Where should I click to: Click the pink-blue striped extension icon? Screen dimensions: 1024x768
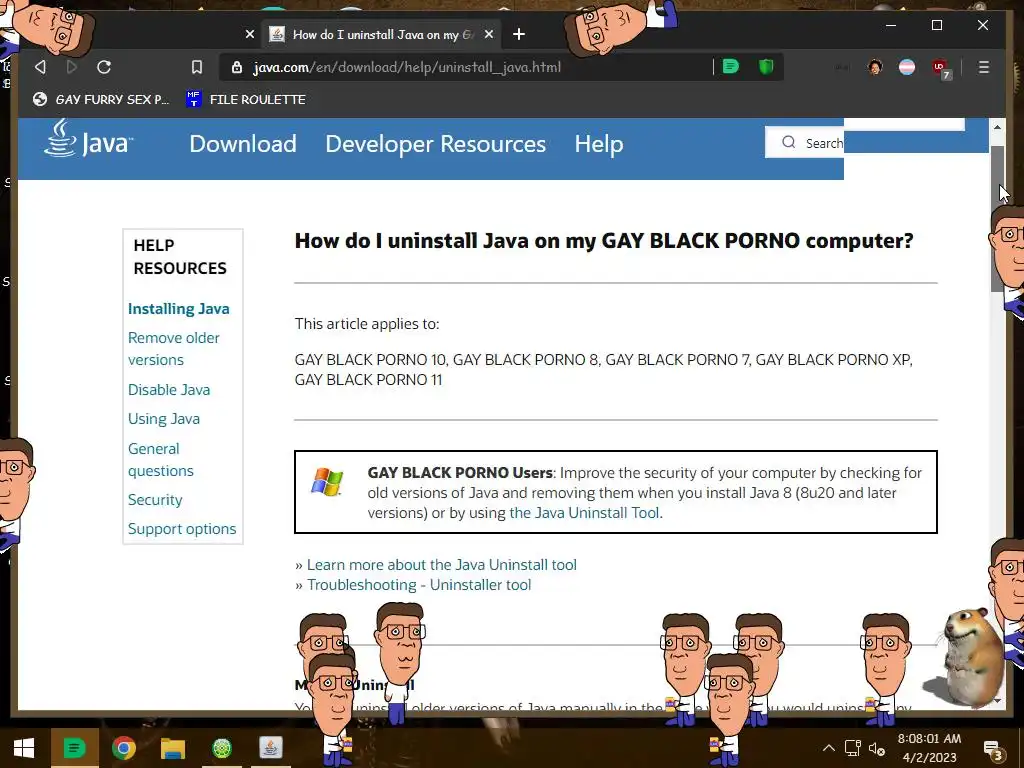point(907,67)
